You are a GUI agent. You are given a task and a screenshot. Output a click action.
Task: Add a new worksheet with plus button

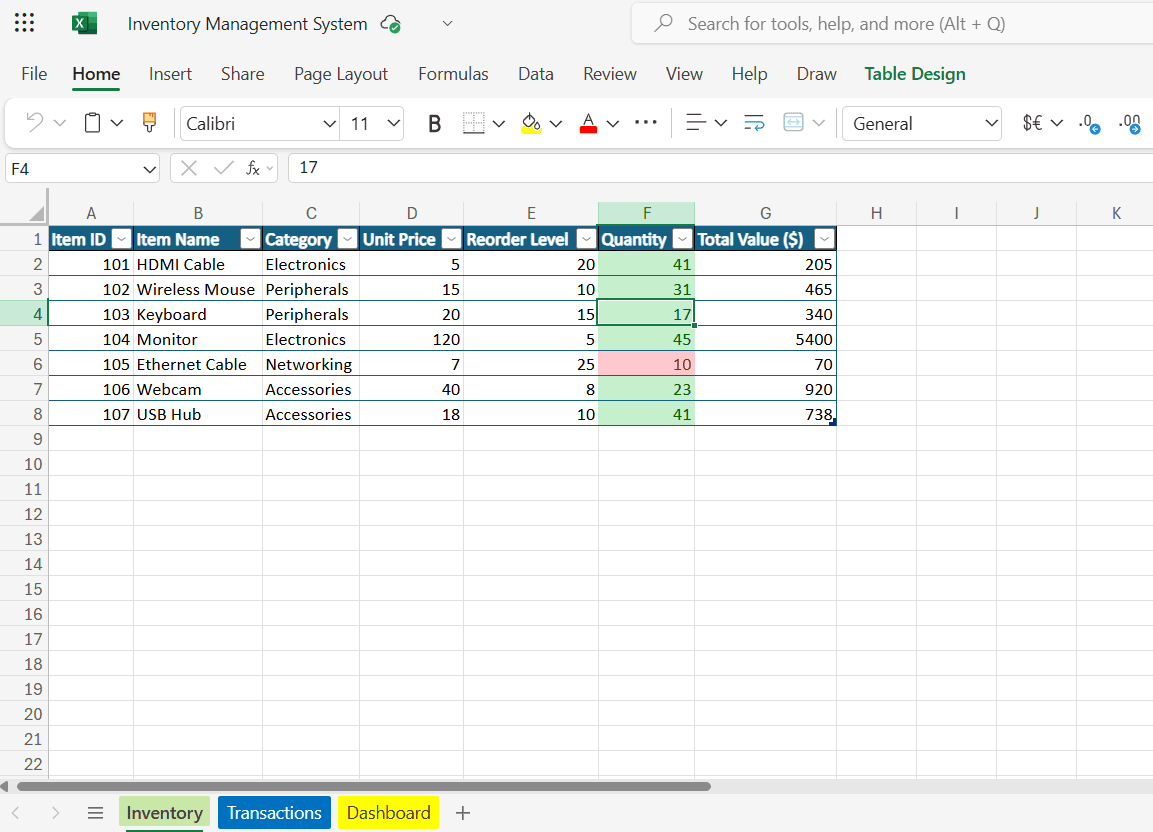[463, 812]
